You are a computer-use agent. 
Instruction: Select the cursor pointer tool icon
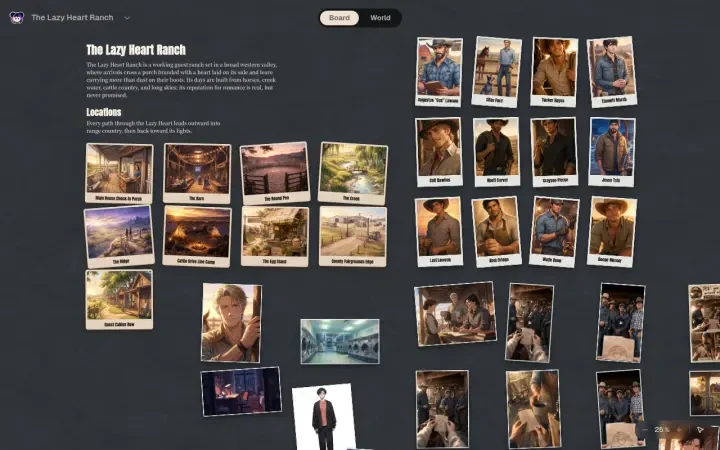click(x=700, y=430)
